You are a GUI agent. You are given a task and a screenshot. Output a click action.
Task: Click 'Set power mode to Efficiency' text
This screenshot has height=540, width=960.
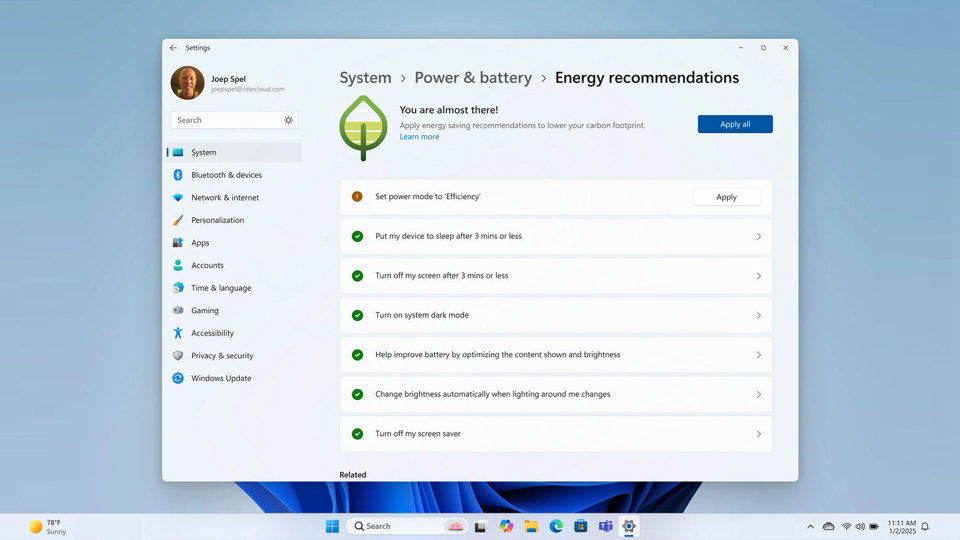[427, 197]
